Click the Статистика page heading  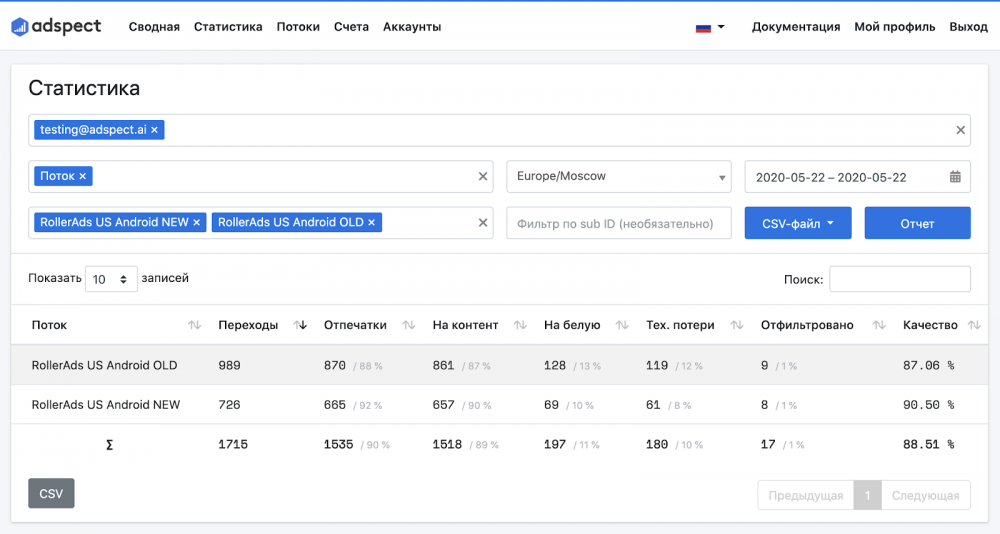(x=84, y=88)
